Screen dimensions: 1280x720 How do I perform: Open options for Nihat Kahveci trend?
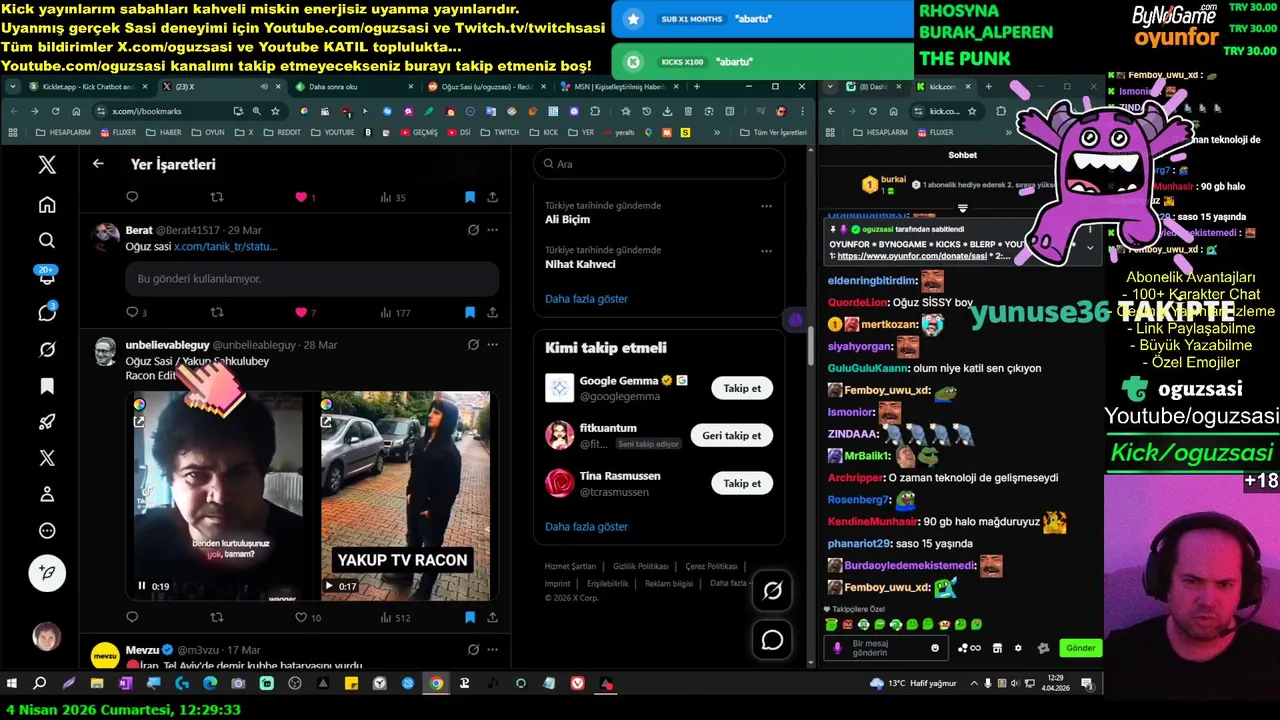766,250
